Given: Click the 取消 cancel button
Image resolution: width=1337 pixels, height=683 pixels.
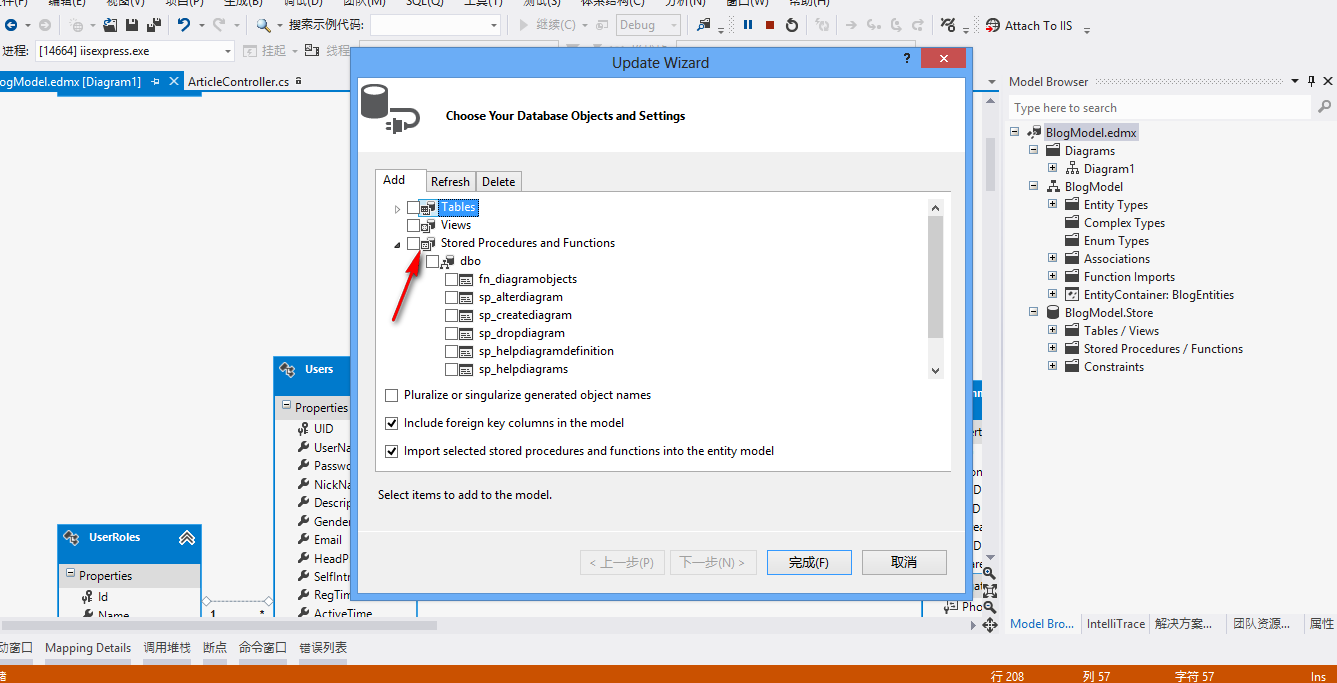Looking at the screenshot, I should (904, 562).
